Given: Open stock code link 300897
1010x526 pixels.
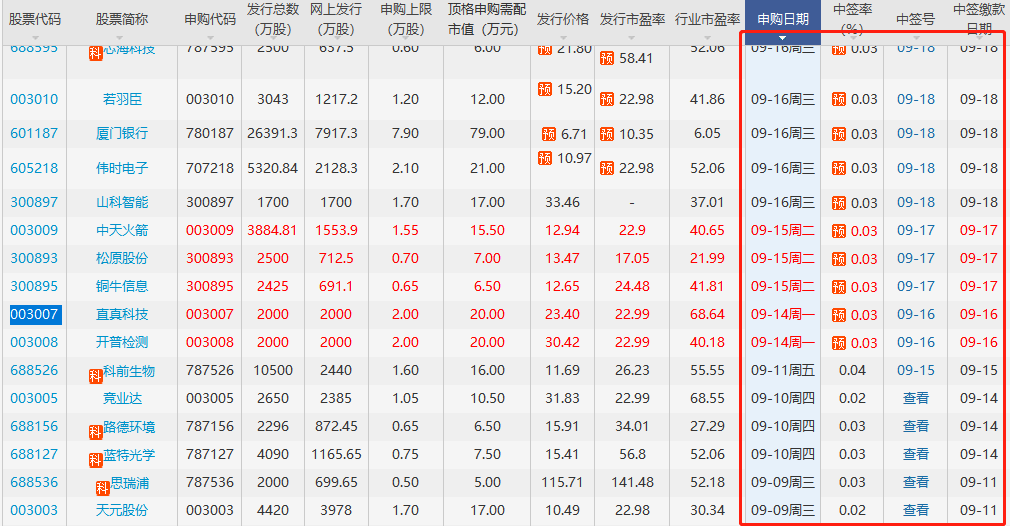Looking at the screenshot, I should coord(34,202).
